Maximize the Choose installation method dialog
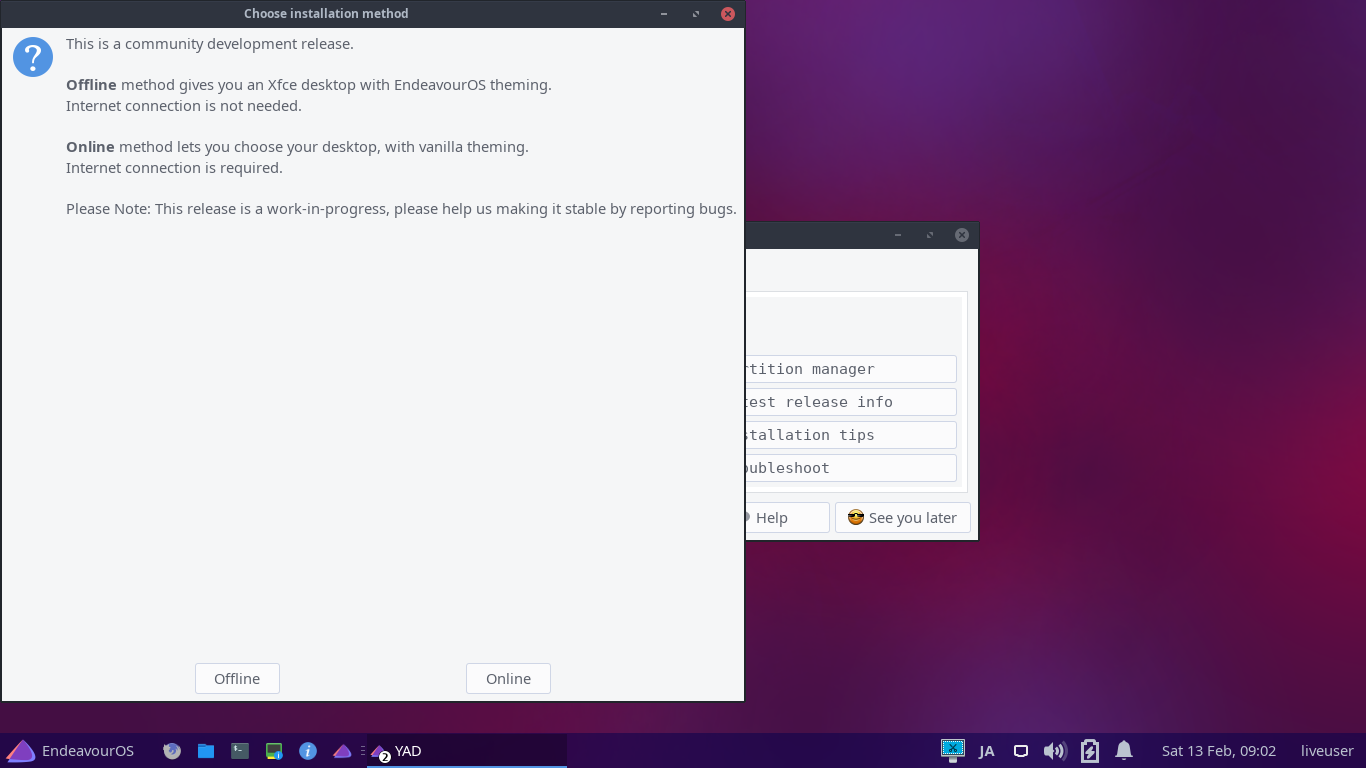 tap(696, 14)
